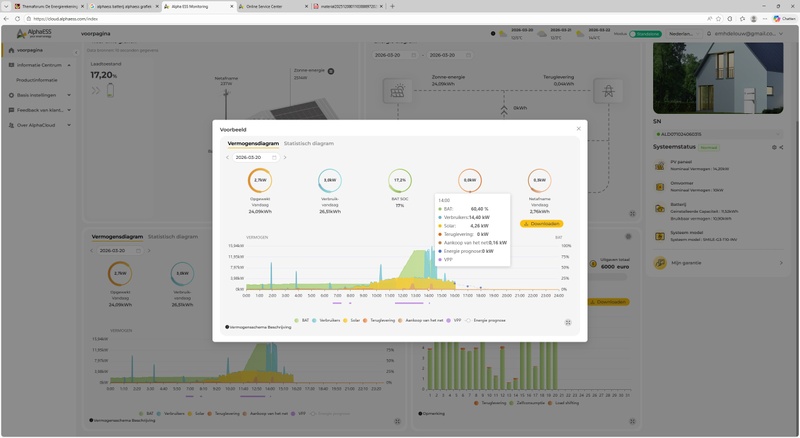Open the SN serial number dropdown

(717, 134)
